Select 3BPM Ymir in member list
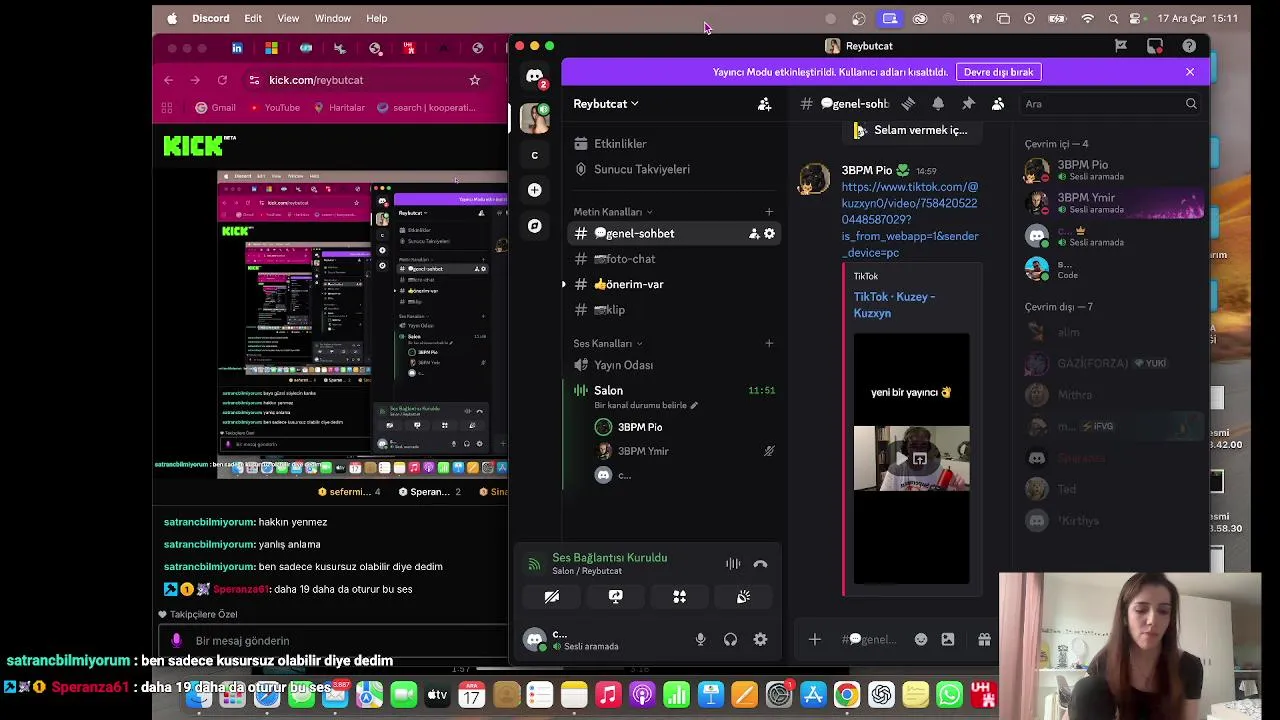Screen dimensions: 1280x720 coord(1113,203)
